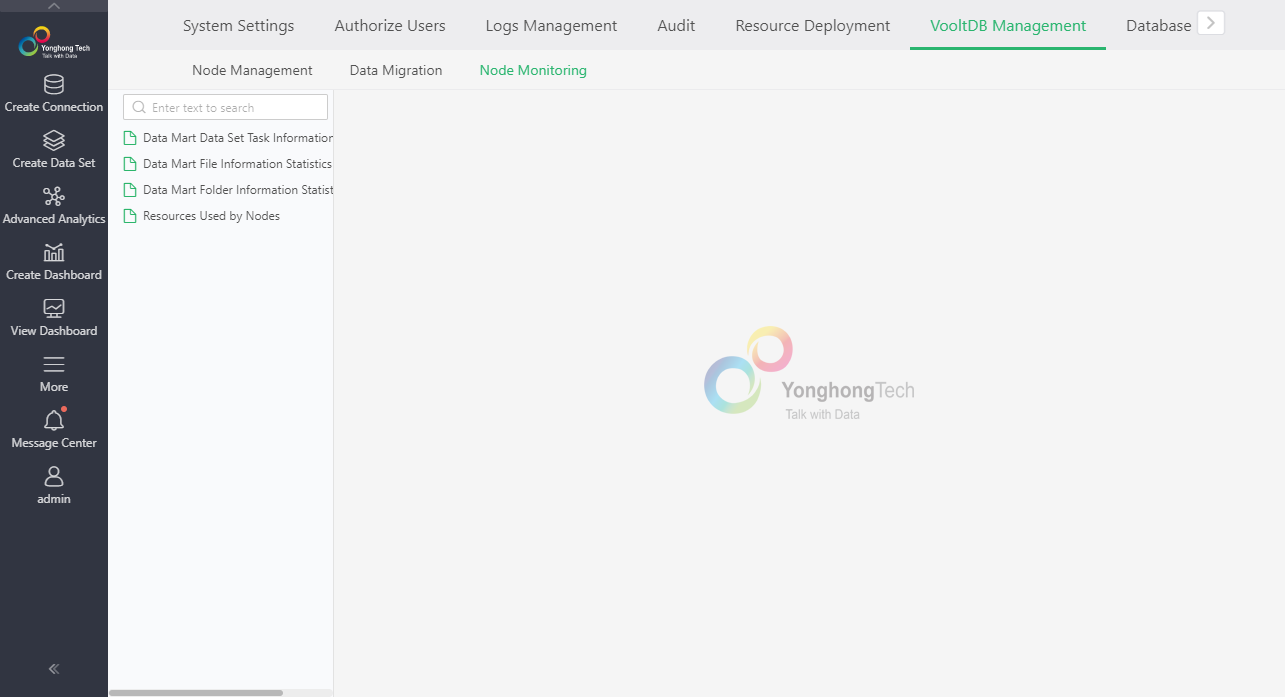Collapse the left sidebar with double chevron
The image size is (1285, 697).
[54, 669]
